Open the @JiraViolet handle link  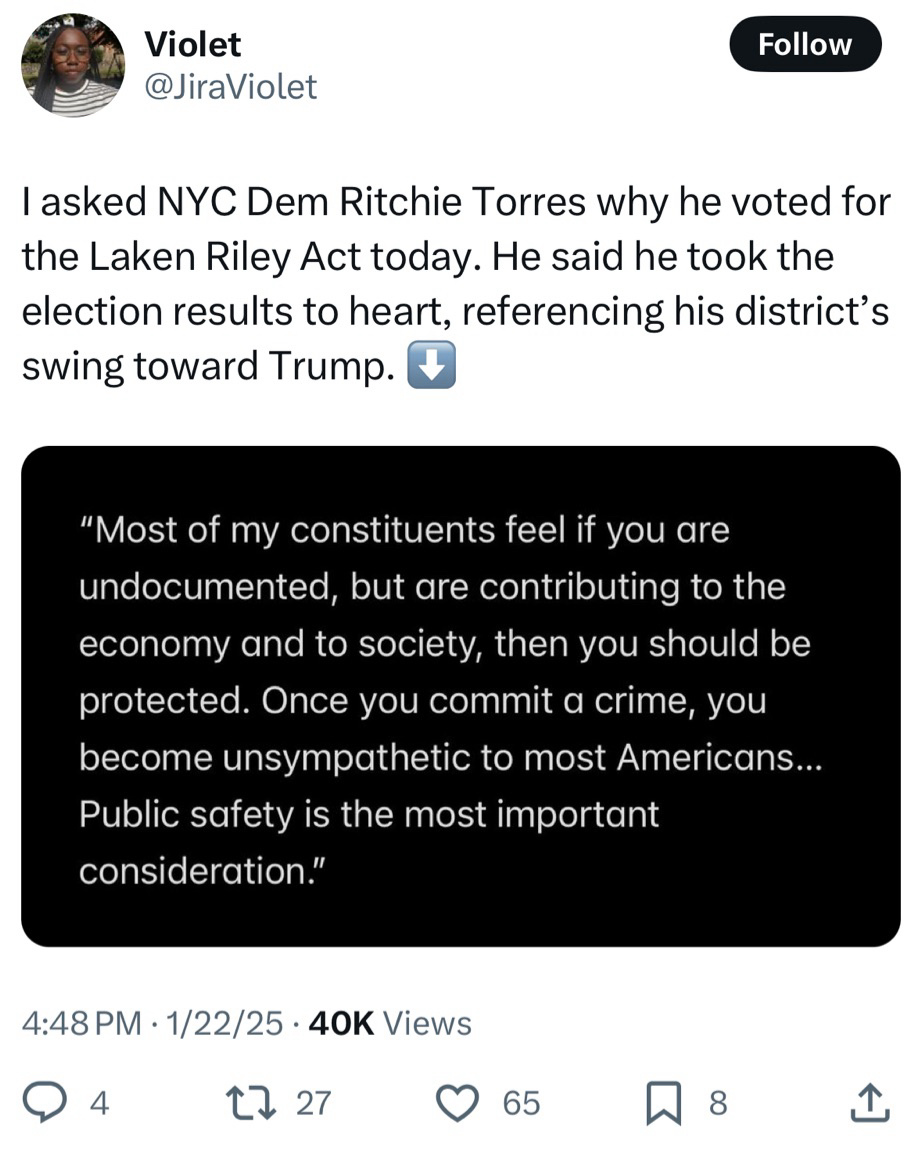231,87
